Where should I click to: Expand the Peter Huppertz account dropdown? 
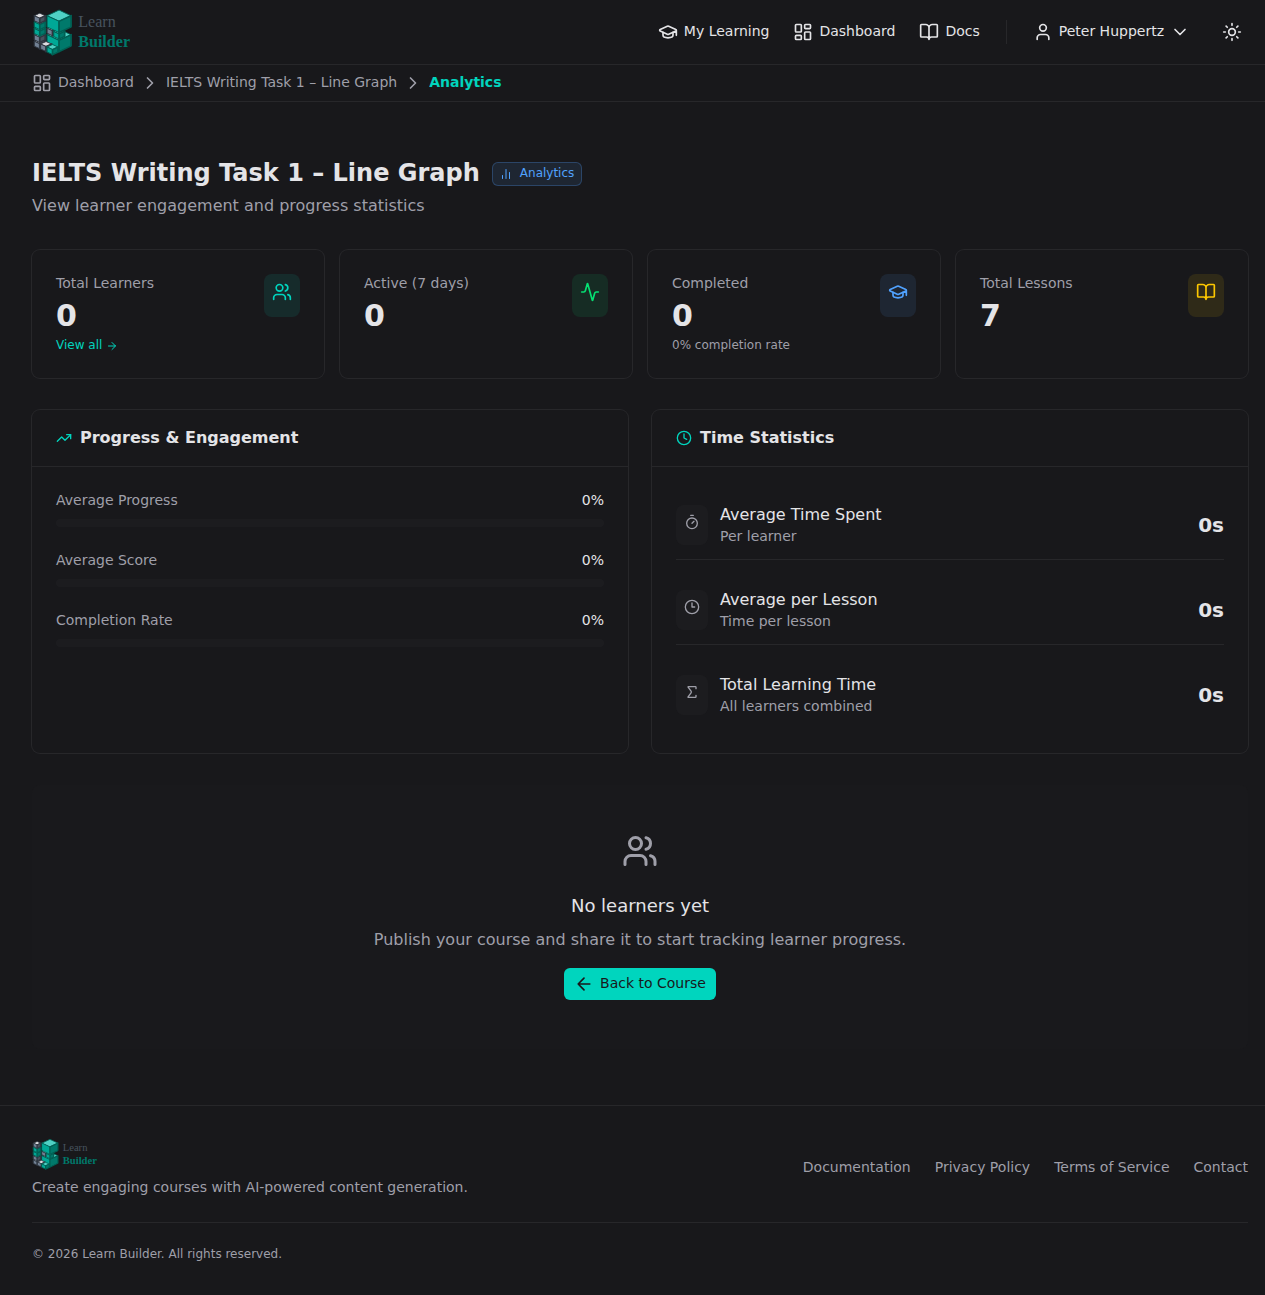1110,31
